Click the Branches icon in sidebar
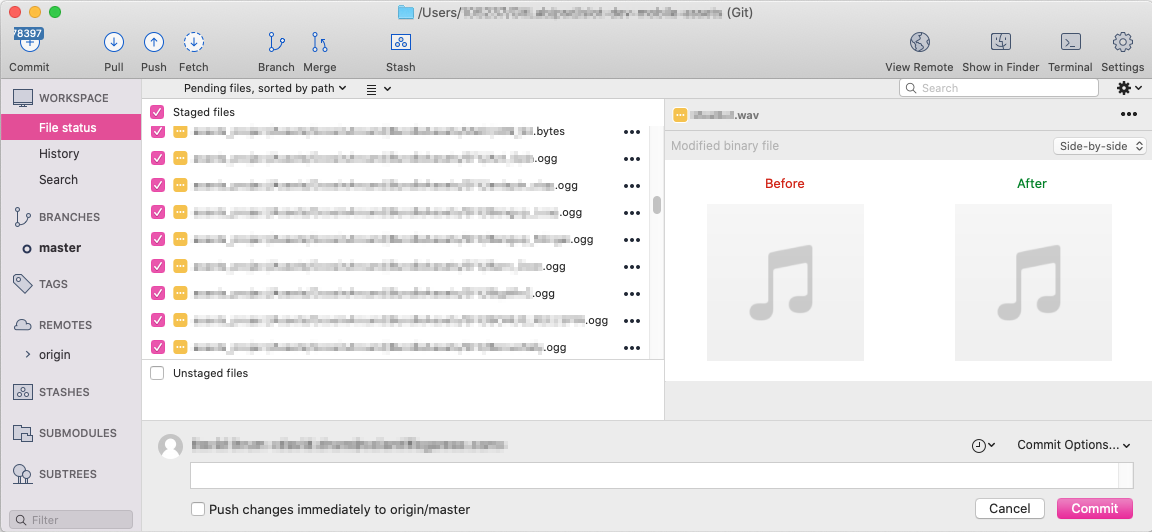1152x532 pixels. tap(22, 217)
